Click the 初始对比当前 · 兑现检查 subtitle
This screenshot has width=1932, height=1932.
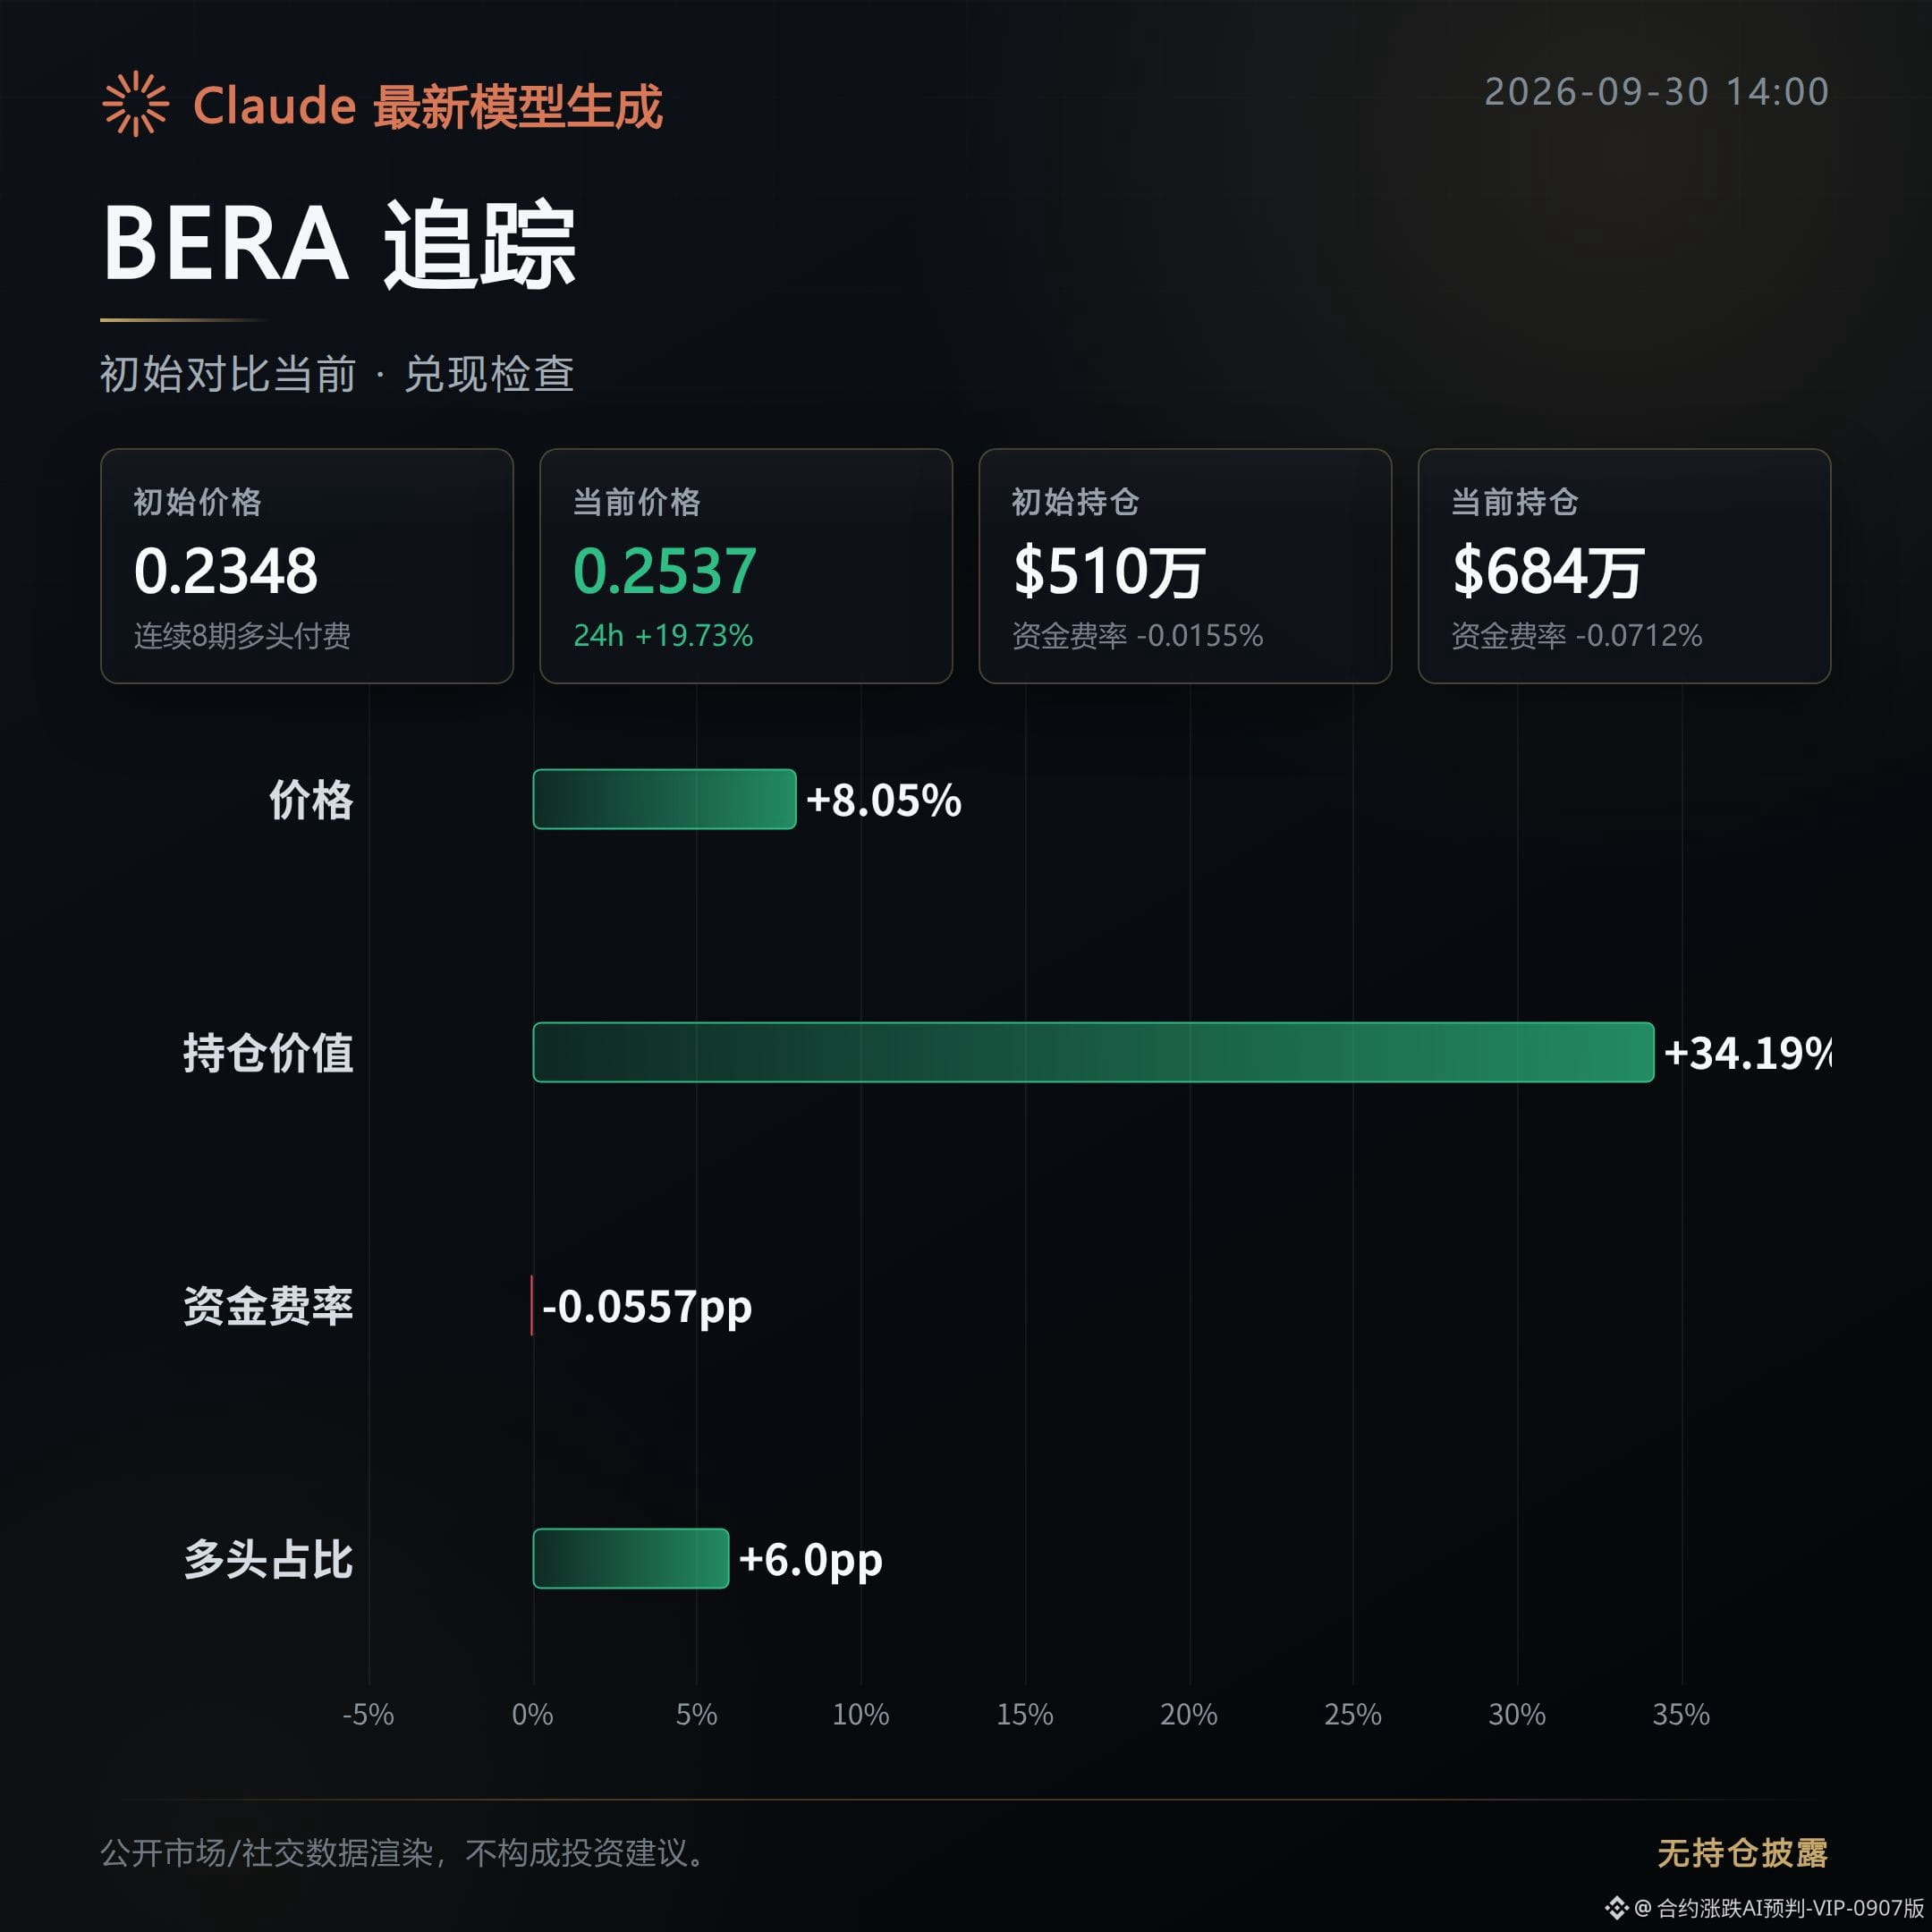coord(337,375)
